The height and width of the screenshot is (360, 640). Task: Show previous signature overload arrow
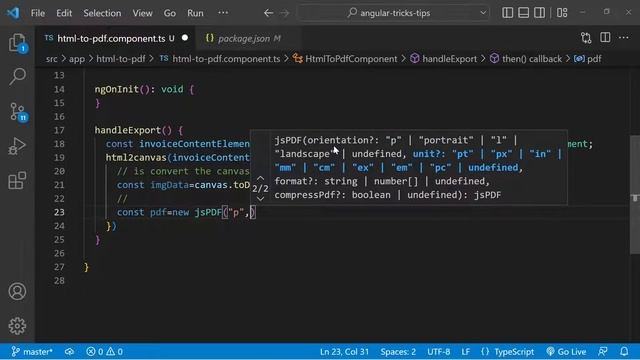pos(260,178)
